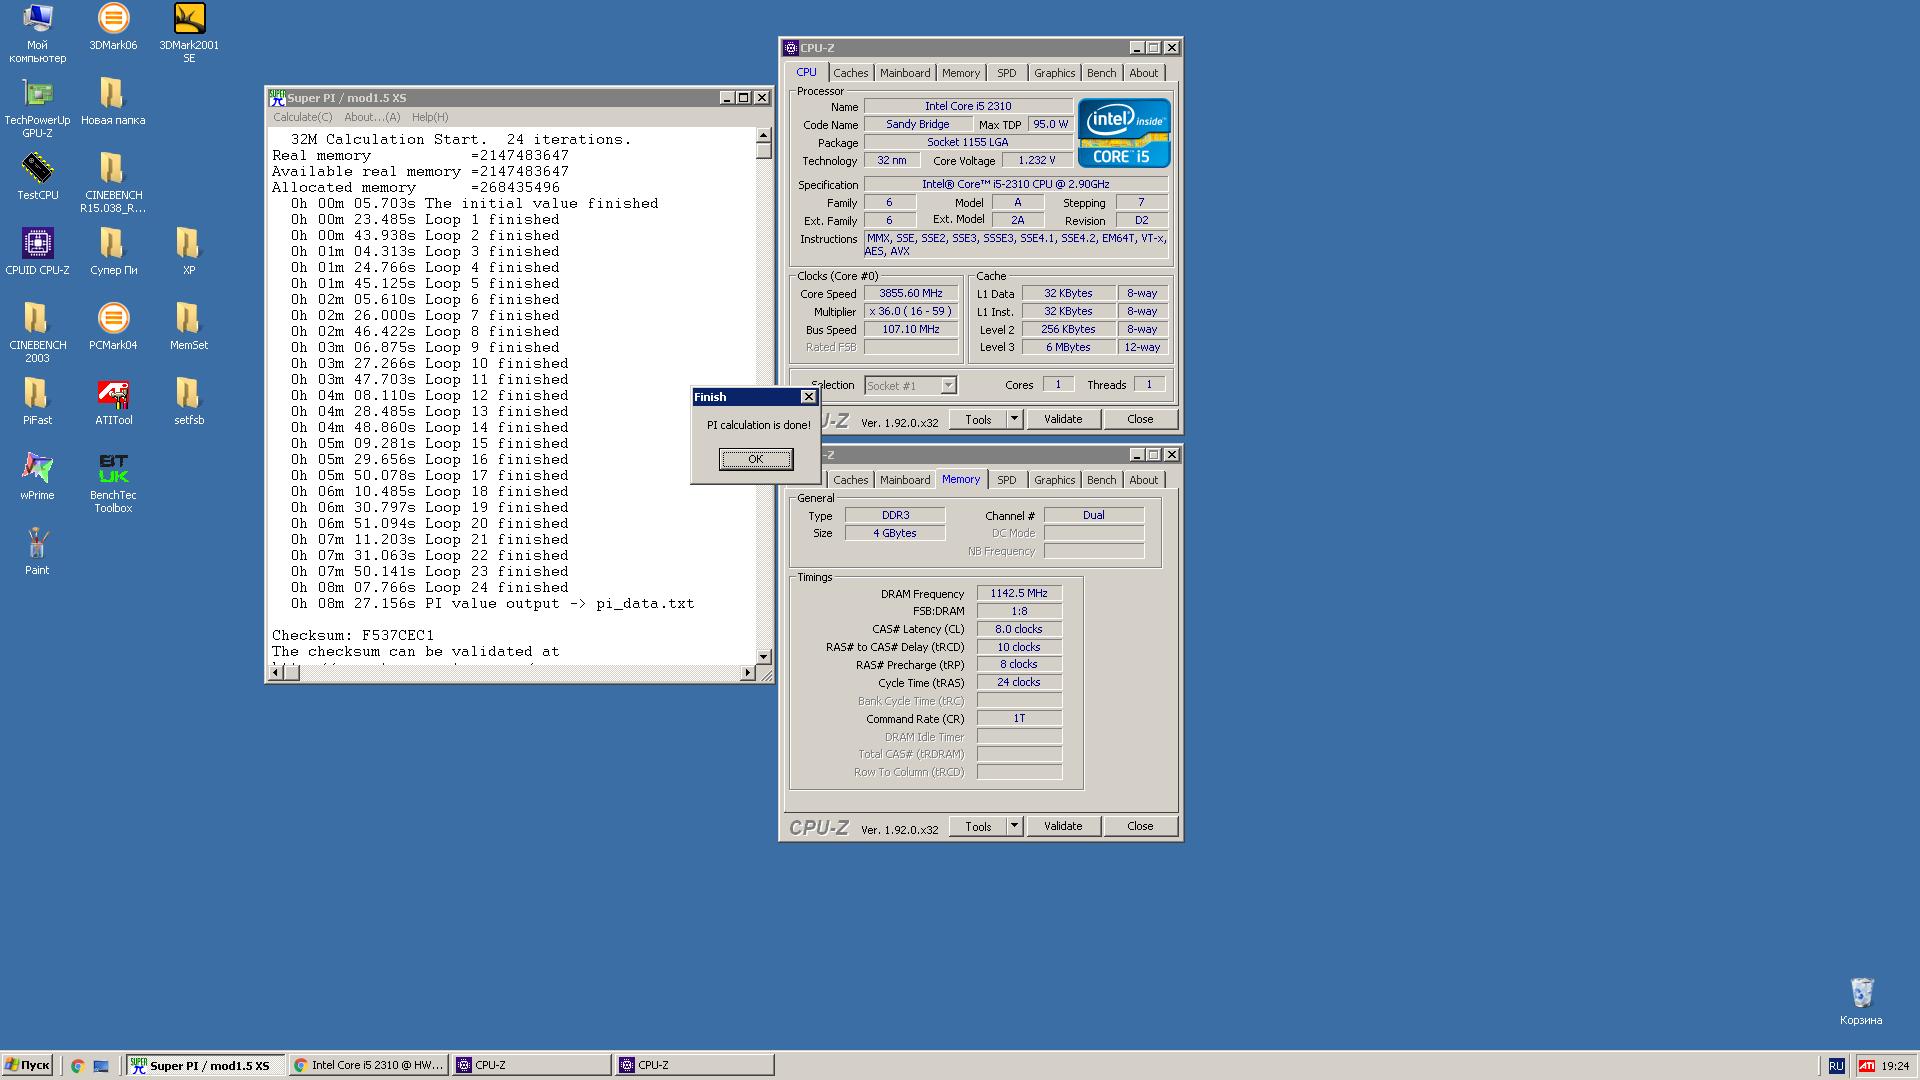Switch to Super PI taskbar button
This screenshot has height=1080, width=1920.
point(205,1065)
